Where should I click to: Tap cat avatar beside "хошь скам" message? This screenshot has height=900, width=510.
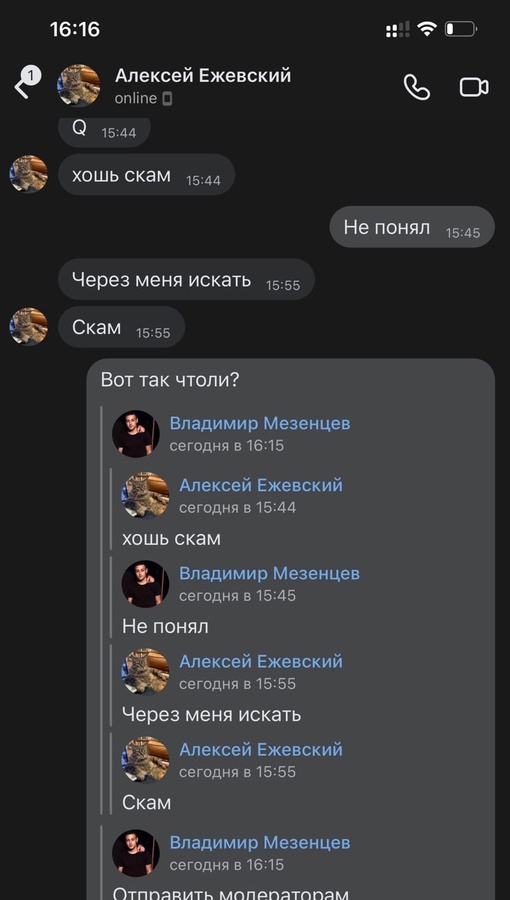29,174
